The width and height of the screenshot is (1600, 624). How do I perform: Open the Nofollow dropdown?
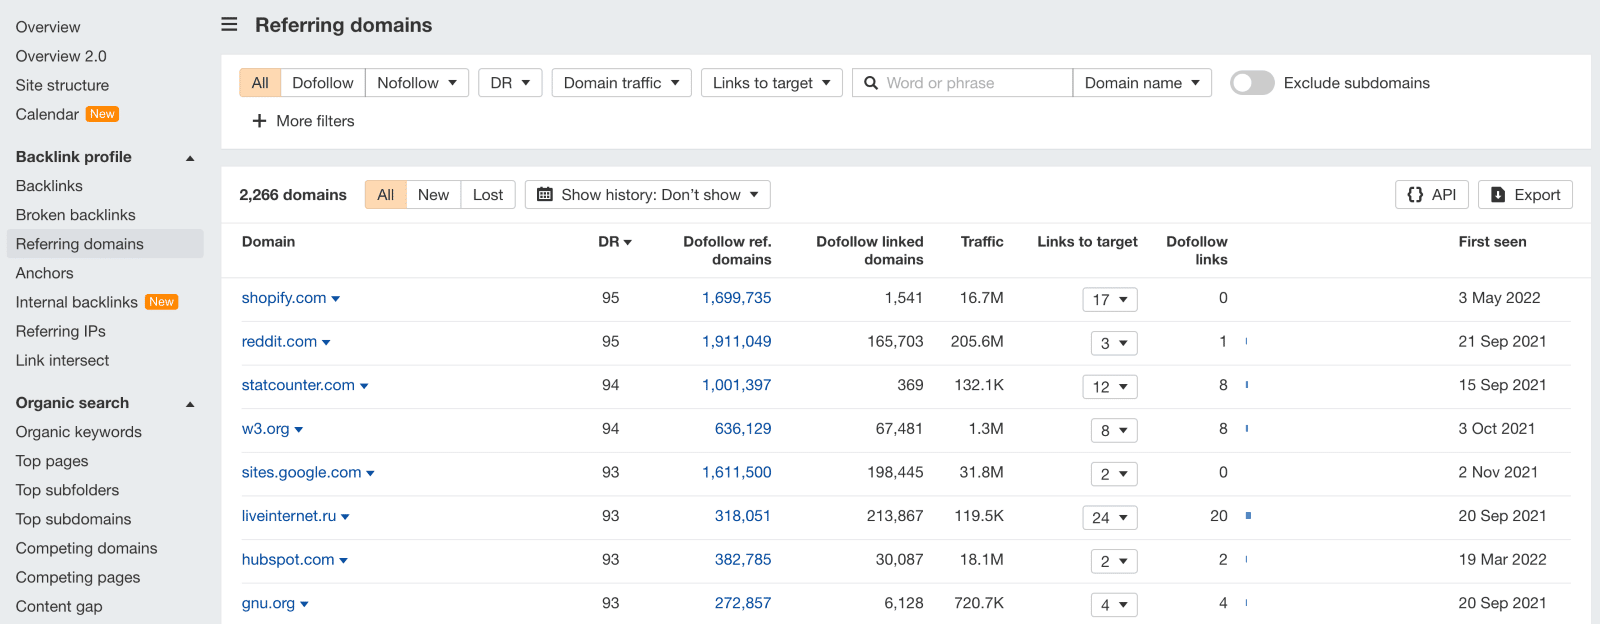(x=417, y=83)
